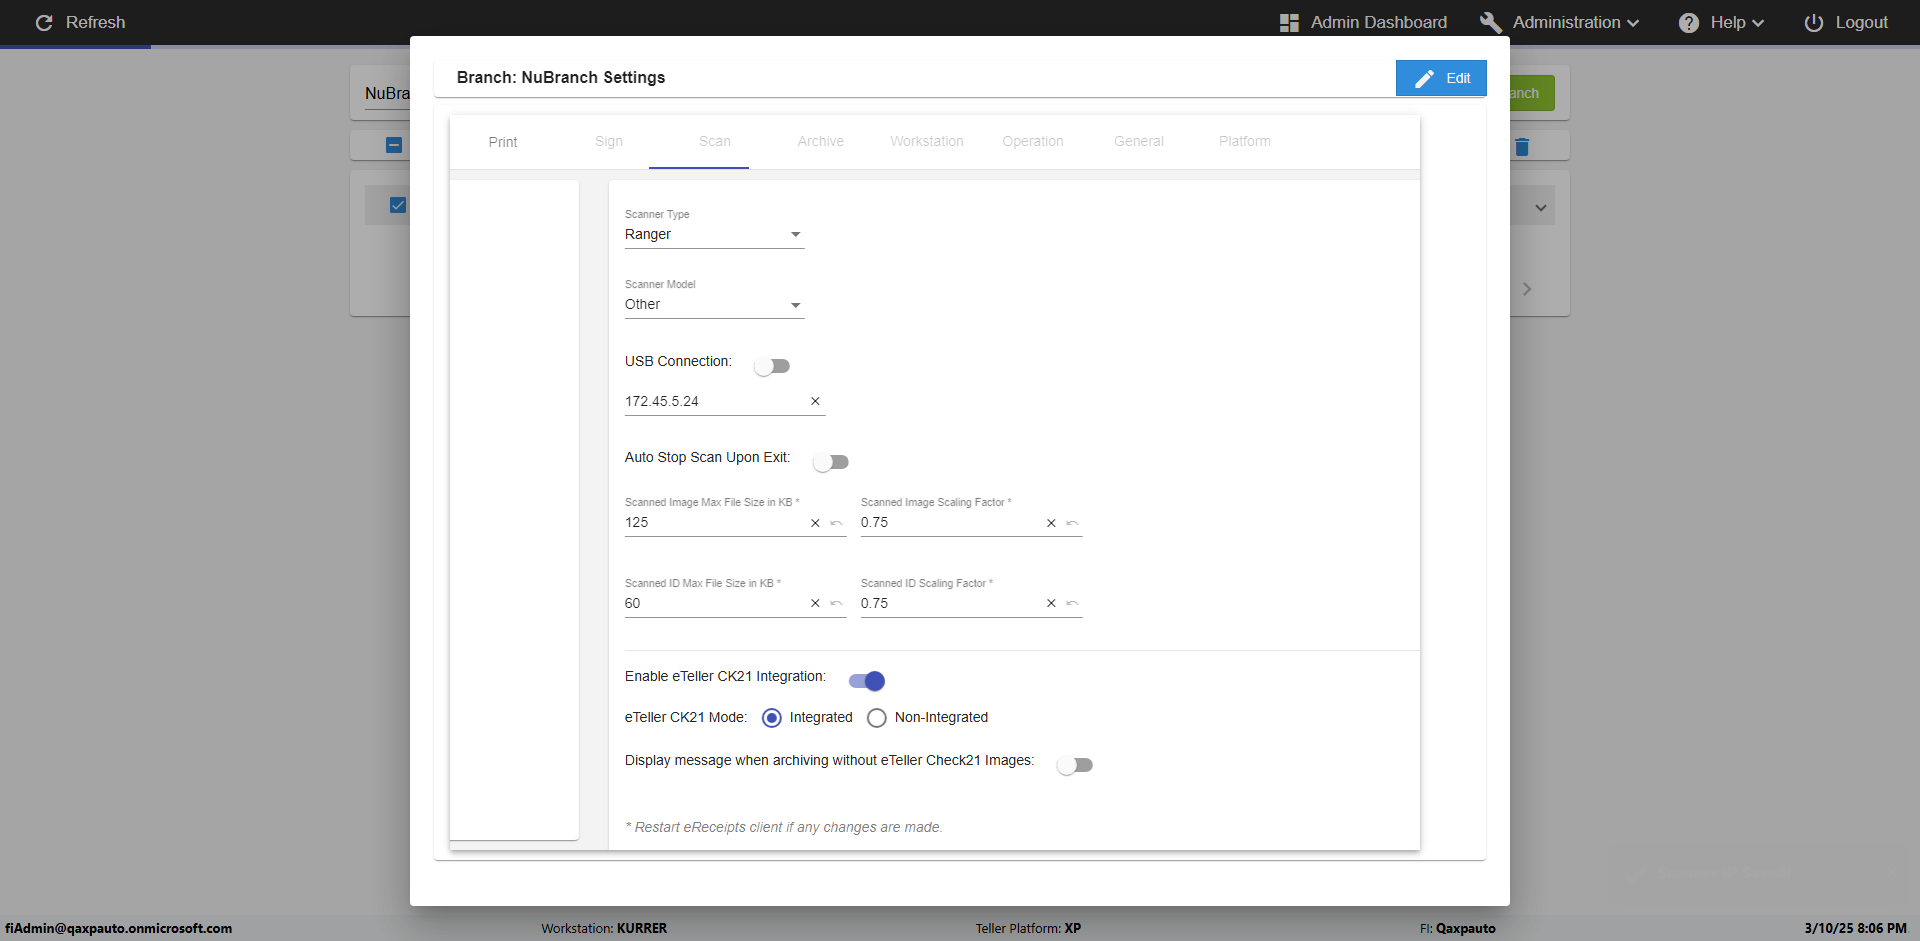Clear the IP address 172.45.5.24 field
The width and height of the screenshot is (1920, 941).
pyautogui.click(x=815, y=401)
